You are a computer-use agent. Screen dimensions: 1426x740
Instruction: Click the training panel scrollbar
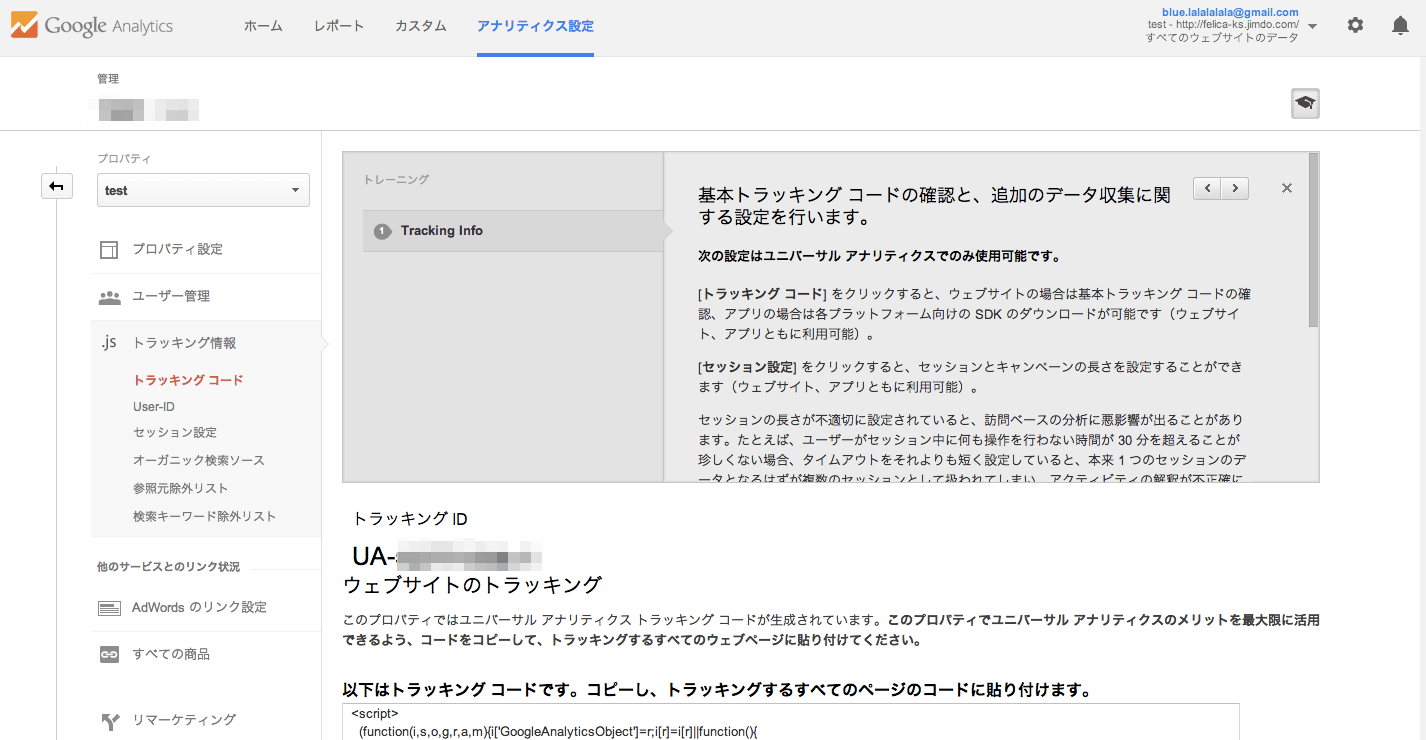point(1313,240)
